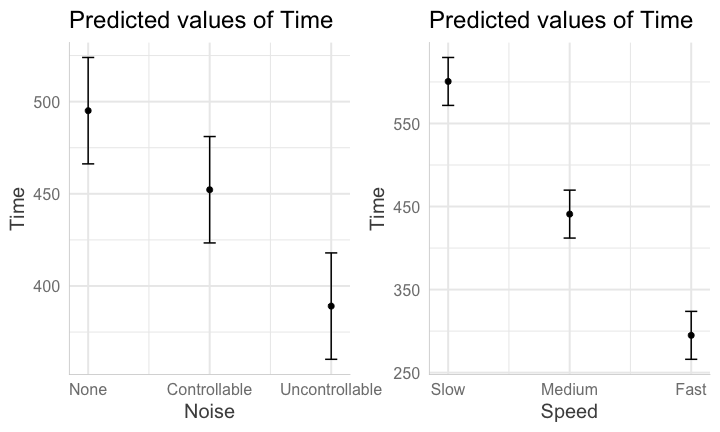The image size is (720, 432).
Task: Click the "Medium" x-axis tick label
Action: pos(569,389)
